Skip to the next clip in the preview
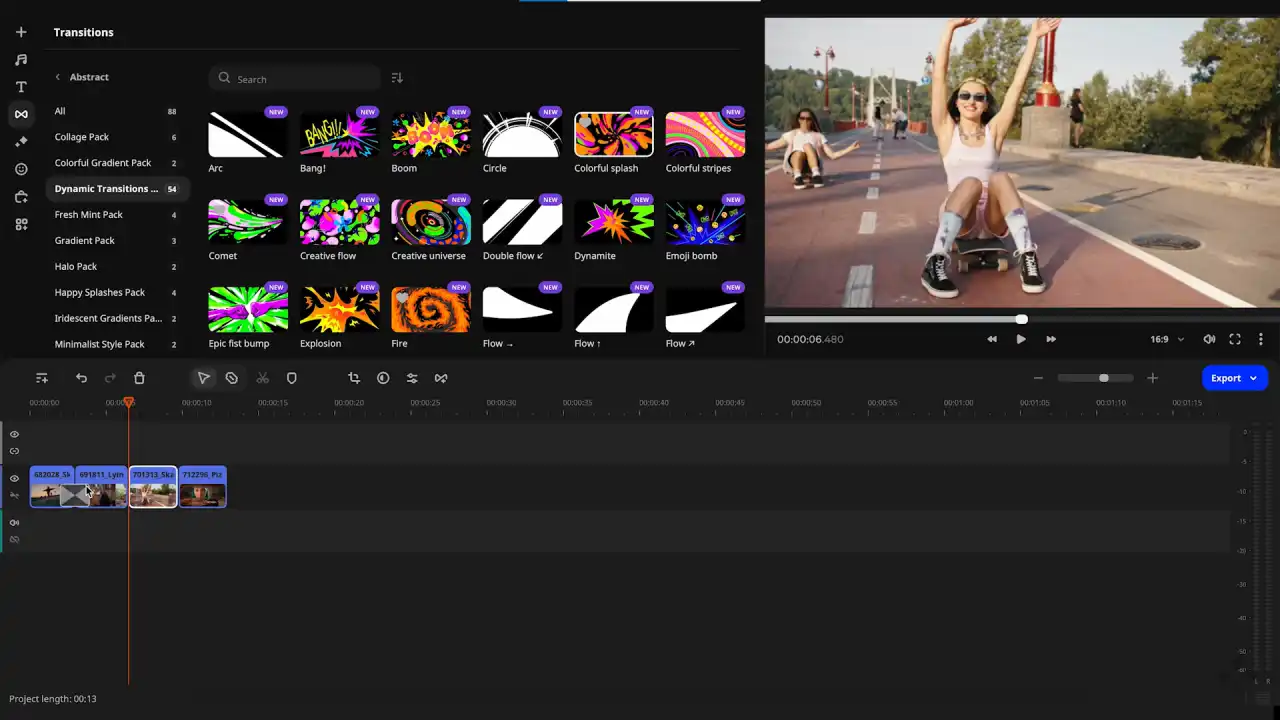Viewport: 1280px width, 720px height. click(1051, 339)
